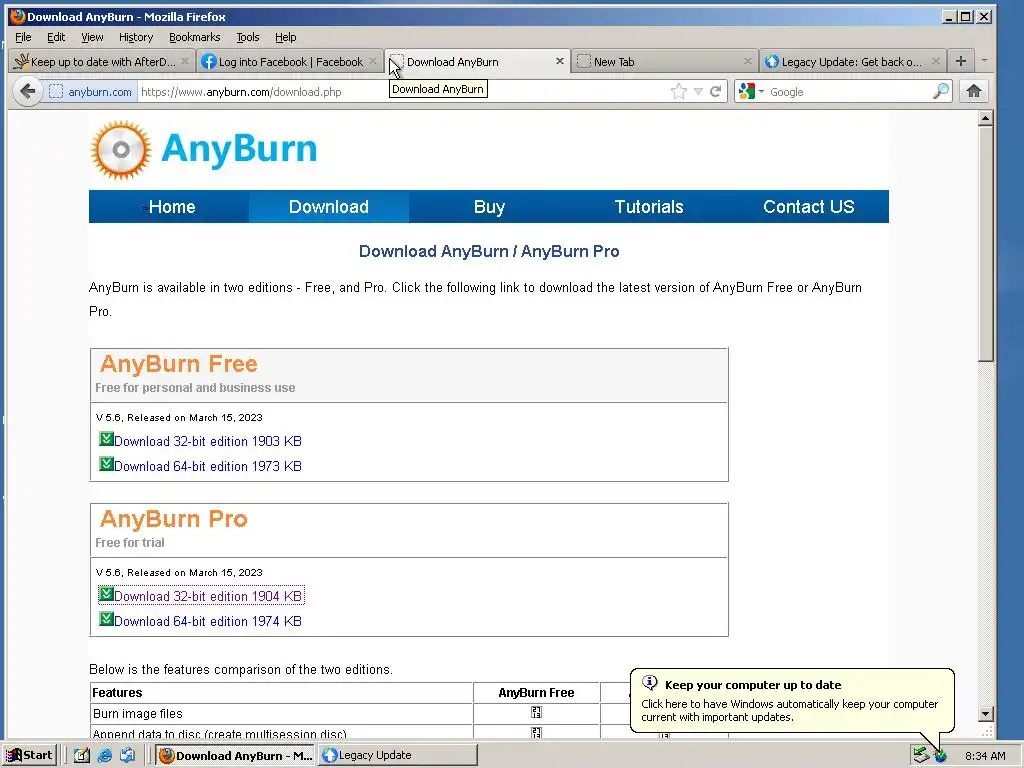
Task: Click the Firefox back arrow button
Action: pyautogui.click(x=27, y=91)
